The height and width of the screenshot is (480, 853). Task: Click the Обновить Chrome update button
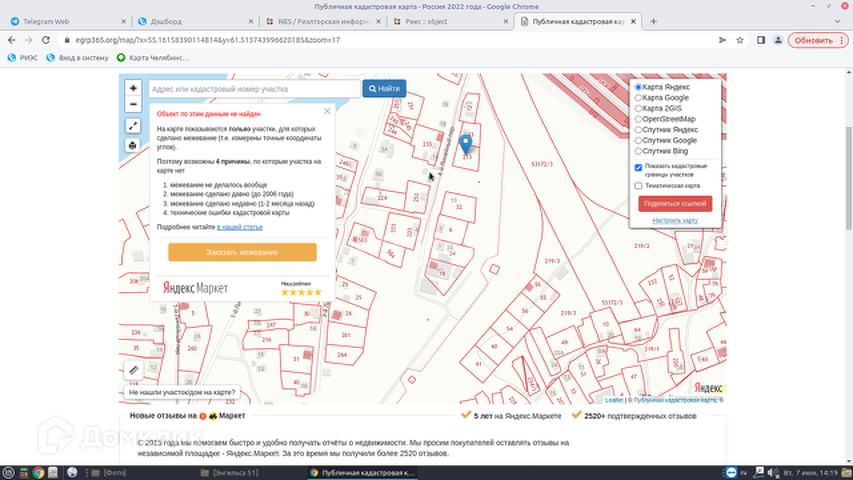(x=818, y=40)
